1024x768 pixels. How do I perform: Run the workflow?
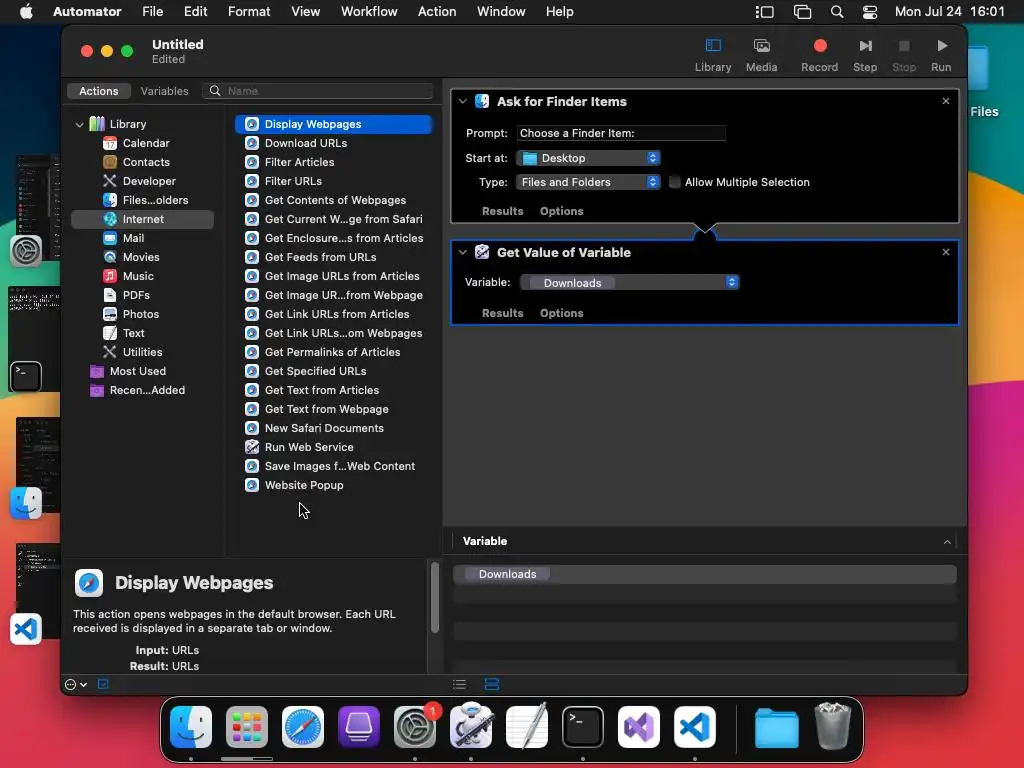941,55
